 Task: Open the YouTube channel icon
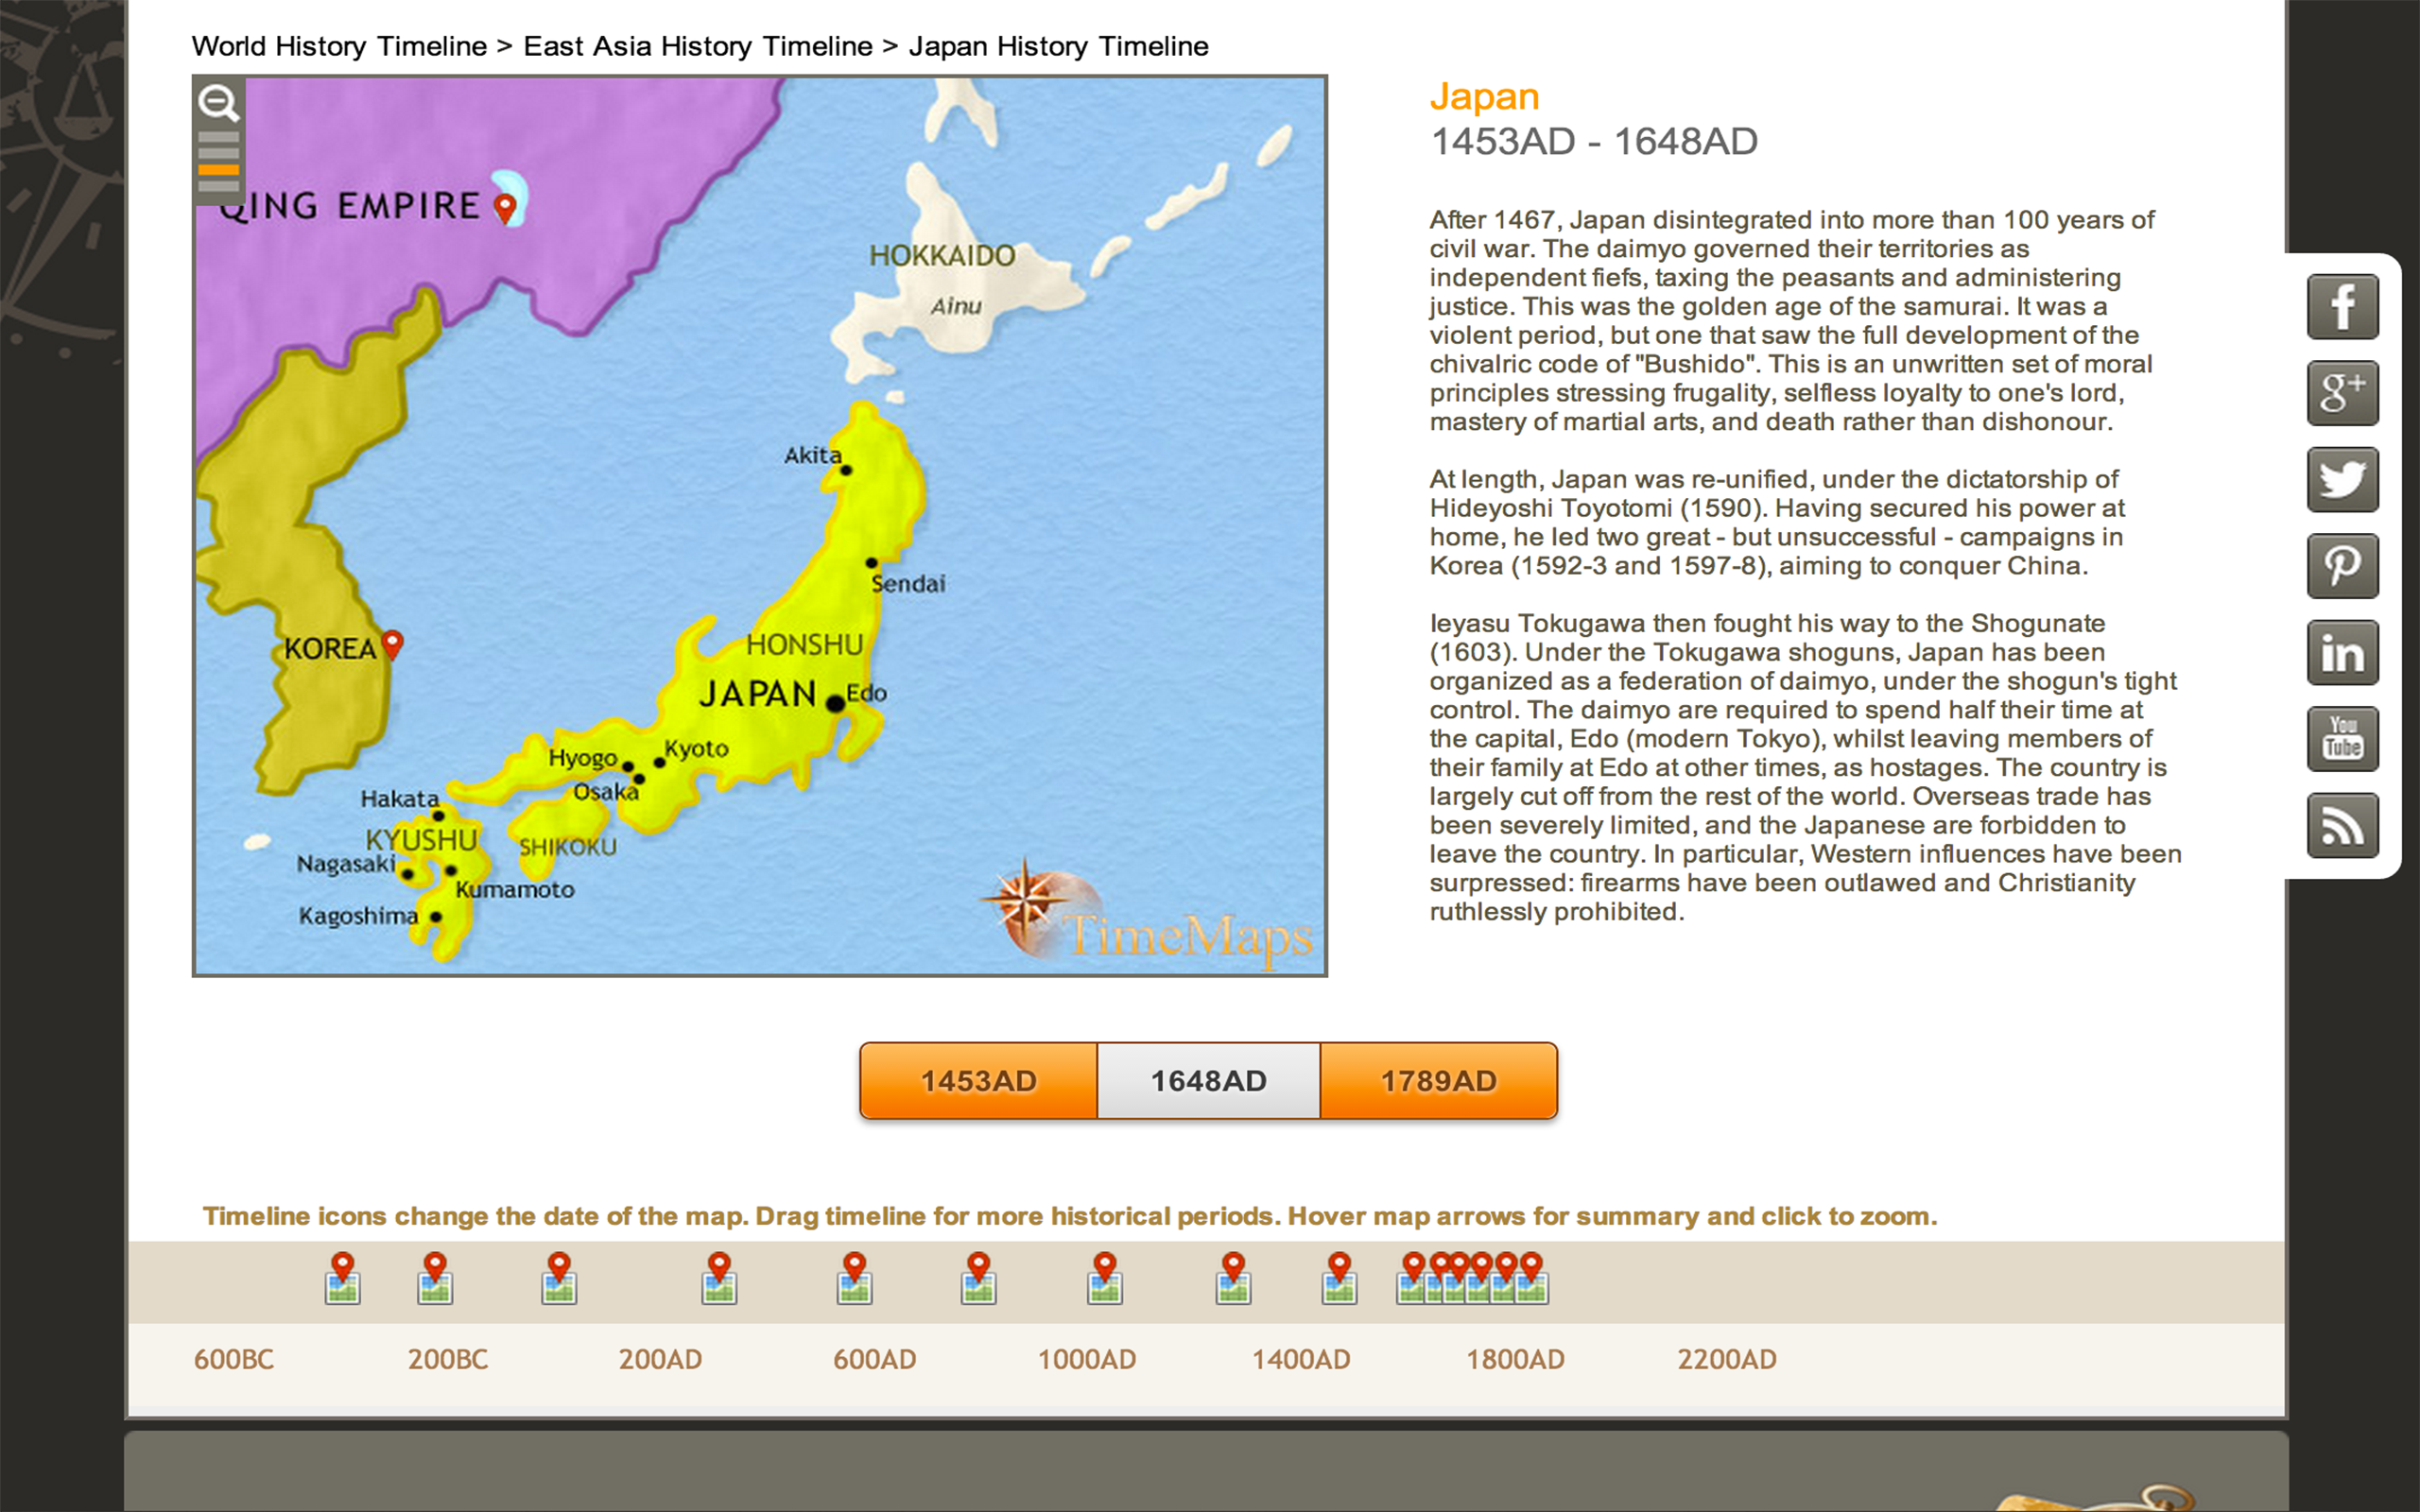coord(2342,738)
